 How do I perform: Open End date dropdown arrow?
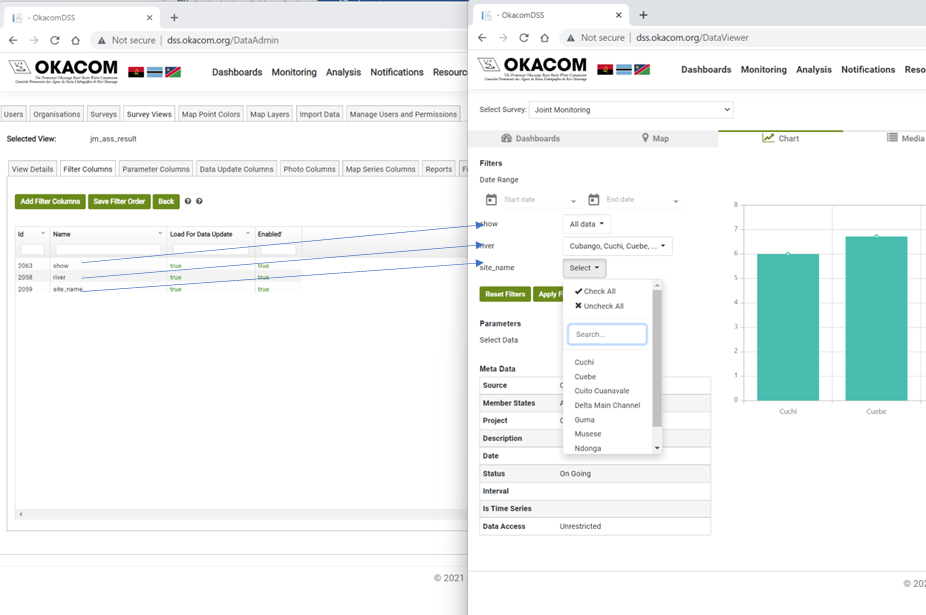(676, 201)
